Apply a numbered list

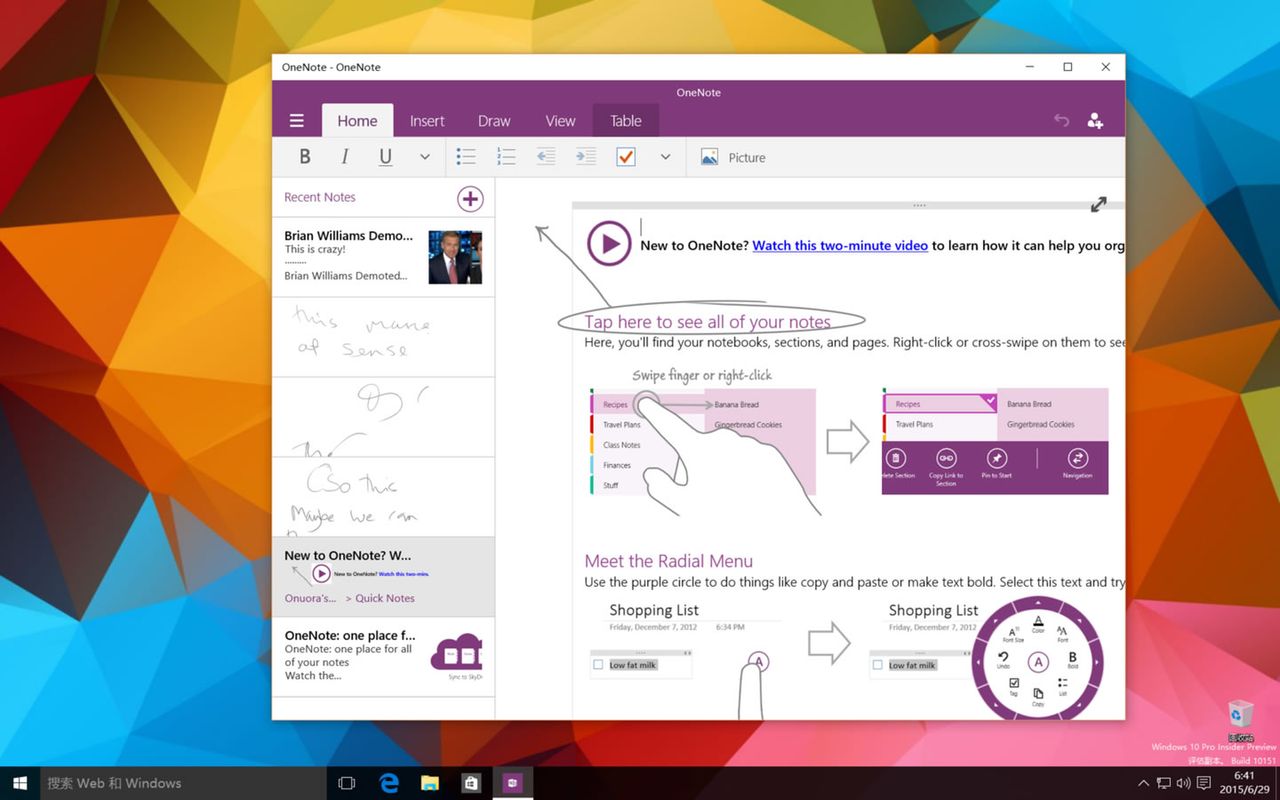[506, 157]
